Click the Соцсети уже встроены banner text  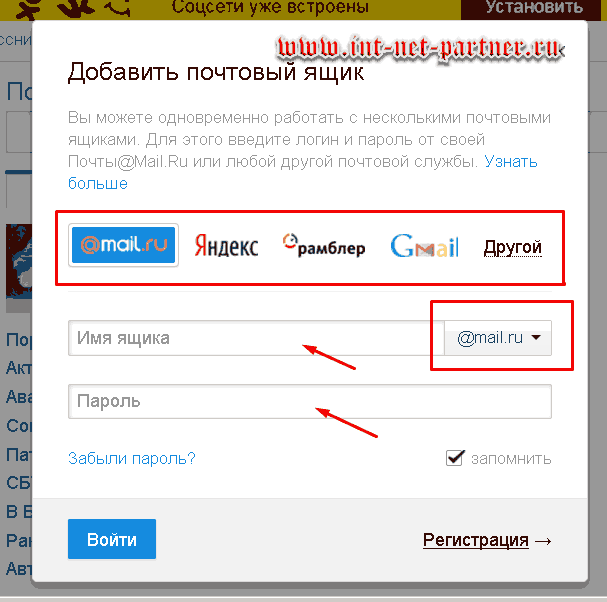click(270, 7)
